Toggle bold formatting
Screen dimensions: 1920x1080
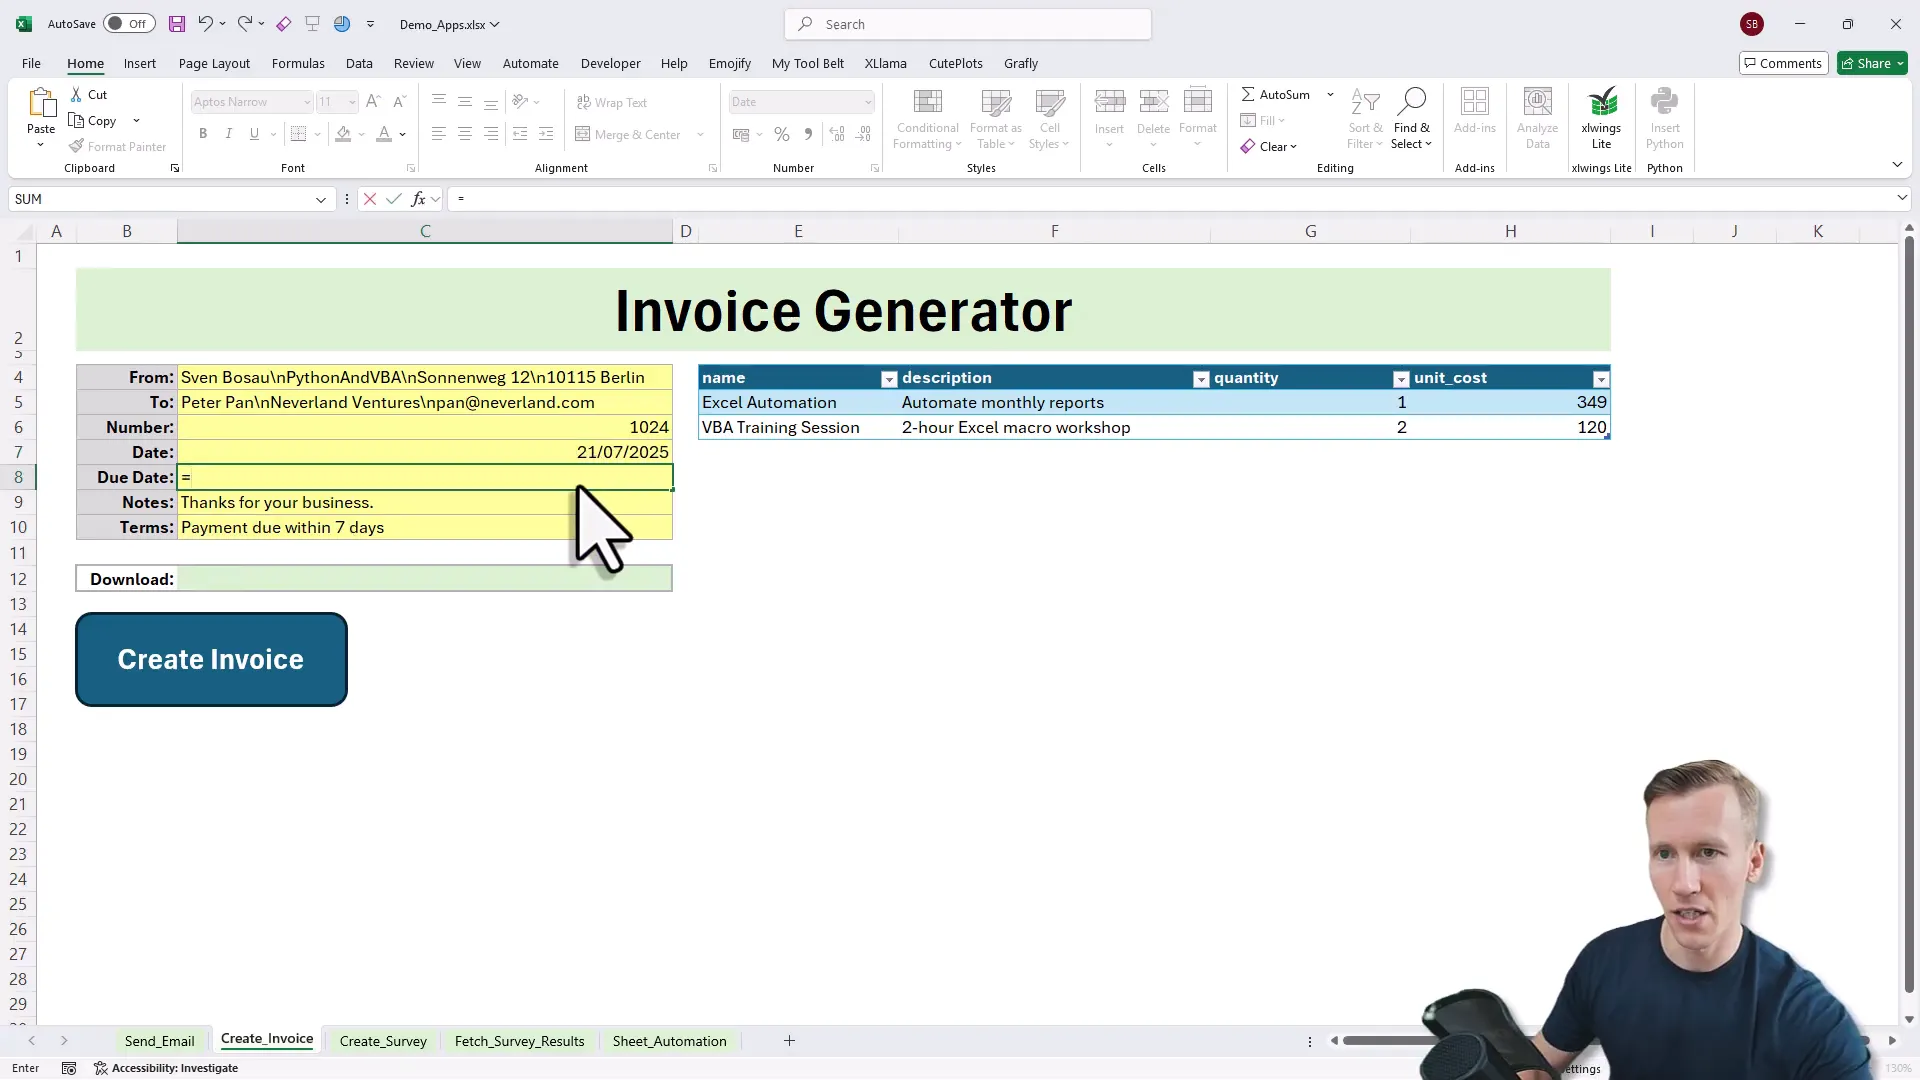click(203, 133)
